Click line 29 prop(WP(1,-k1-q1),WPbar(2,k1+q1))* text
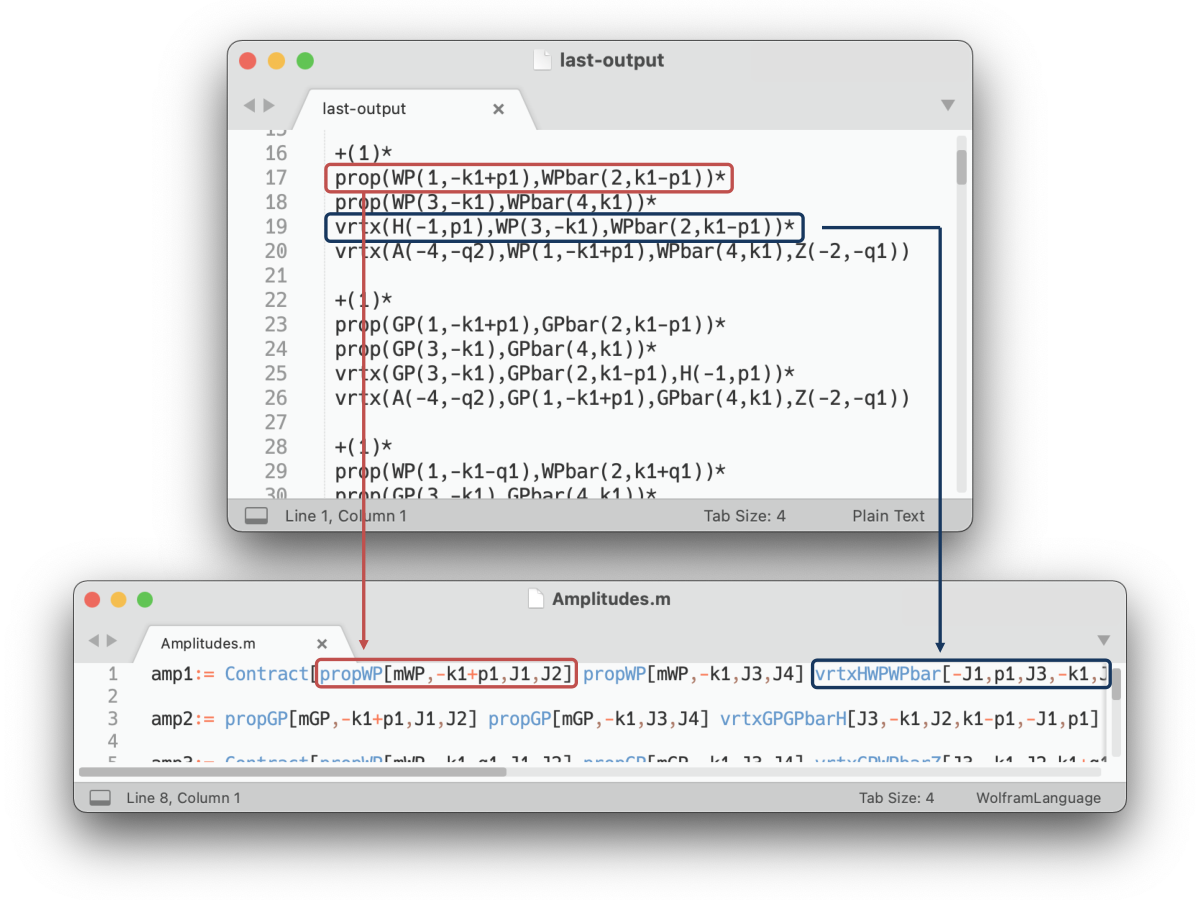This screenshot has height=900, width=1200. [530, 471]
